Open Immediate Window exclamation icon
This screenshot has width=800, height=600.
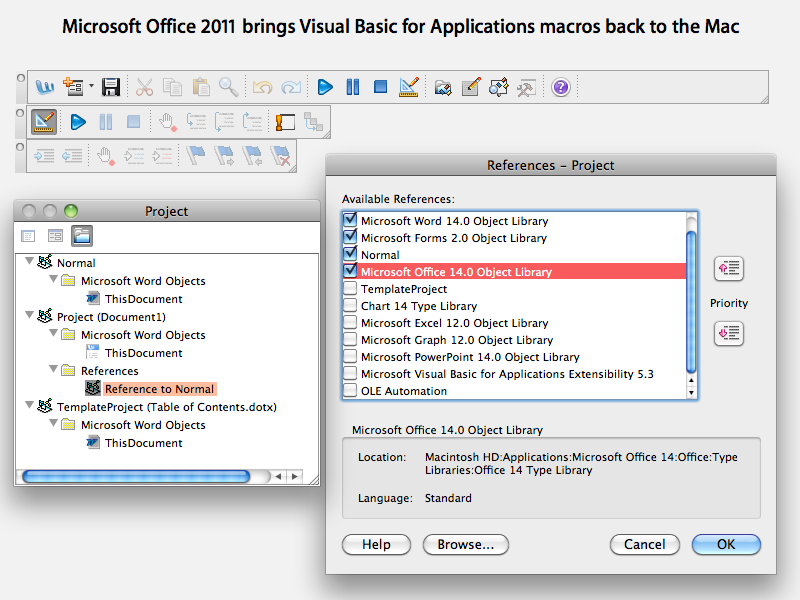285,122
